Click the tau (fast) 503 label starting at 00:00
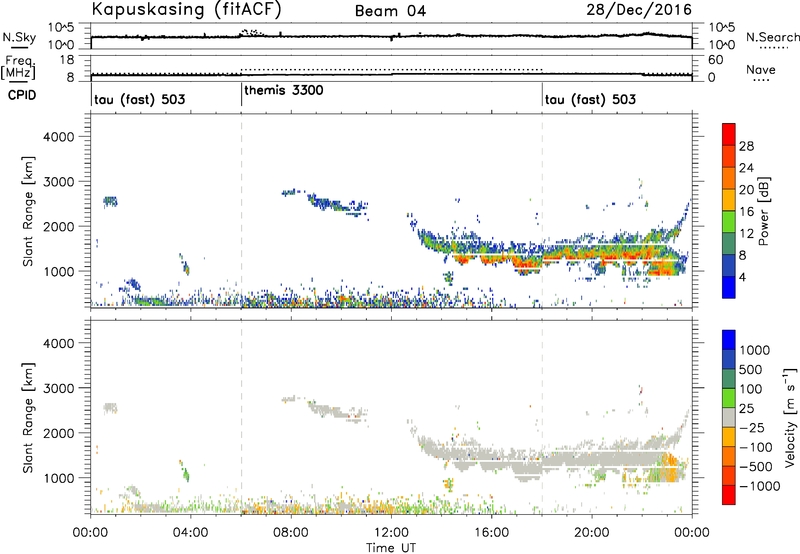800x554 pixels. click(140, 99)
